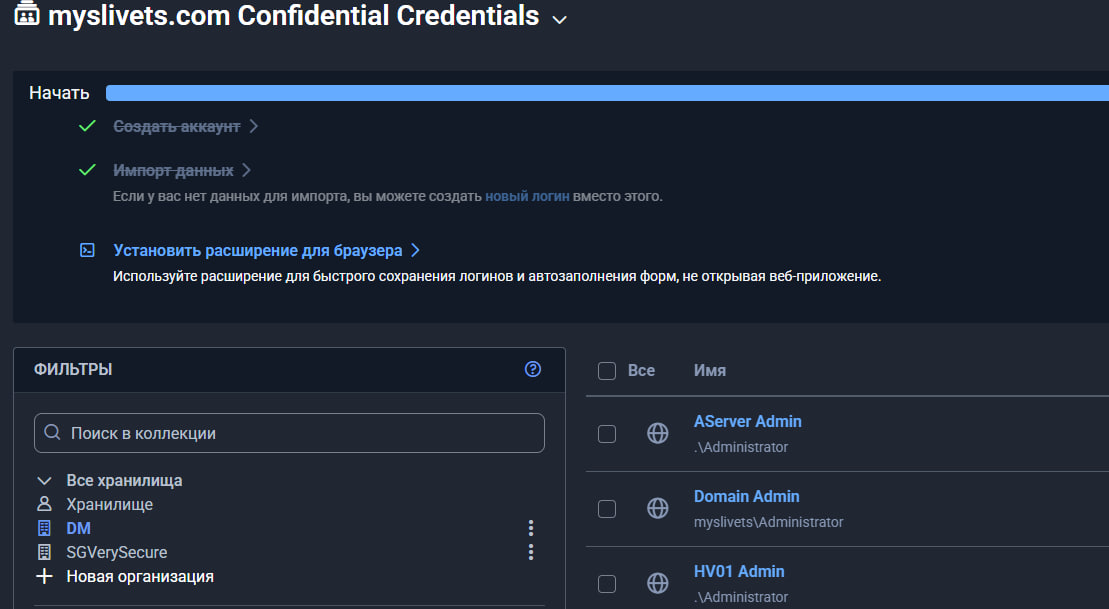1109x609 pixels.
Task: Check the Все select-all checkbox
Action: [x=606, y=371]
